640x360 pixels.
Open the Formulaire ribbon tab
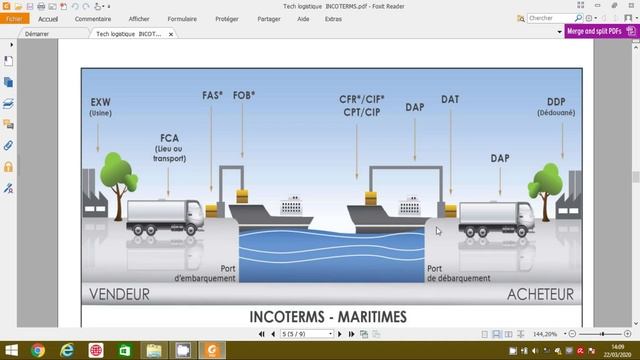point(182,19)
